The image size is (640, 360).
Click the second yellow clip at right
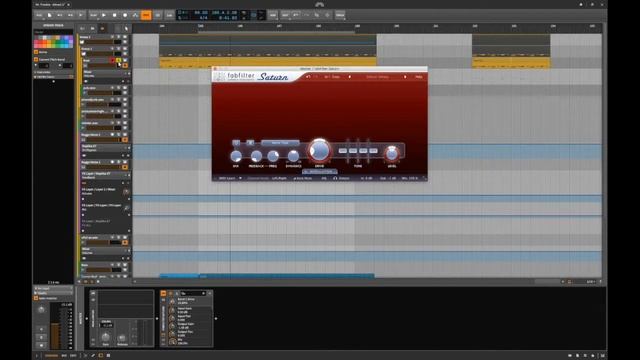tap(511, 62)
